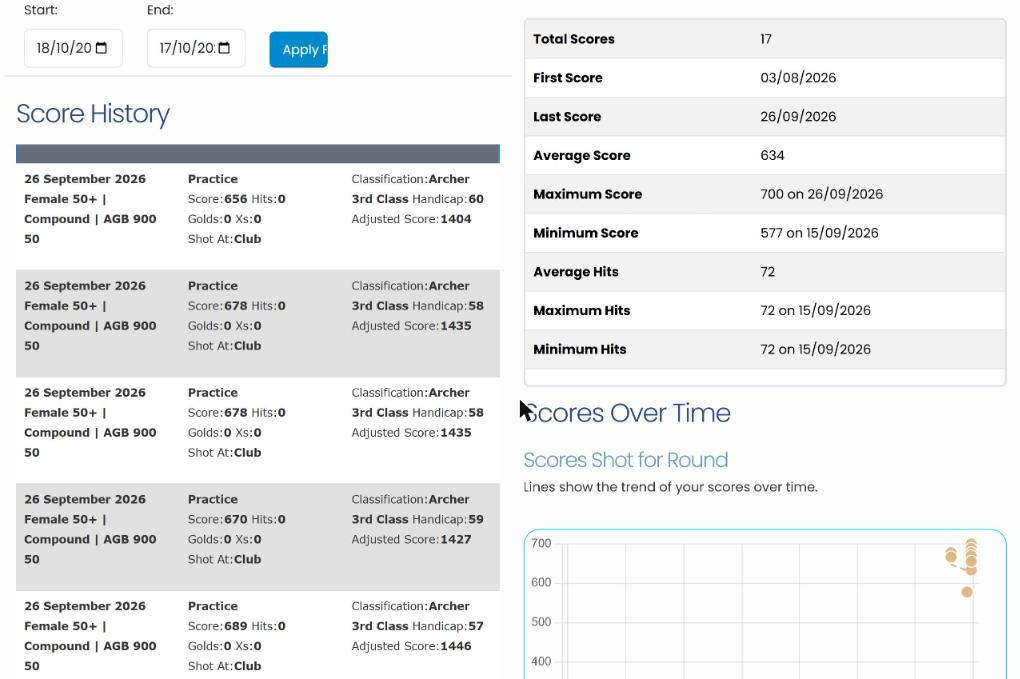
Task: Click the 'Minimum Score' label
Action: point(585,233)
